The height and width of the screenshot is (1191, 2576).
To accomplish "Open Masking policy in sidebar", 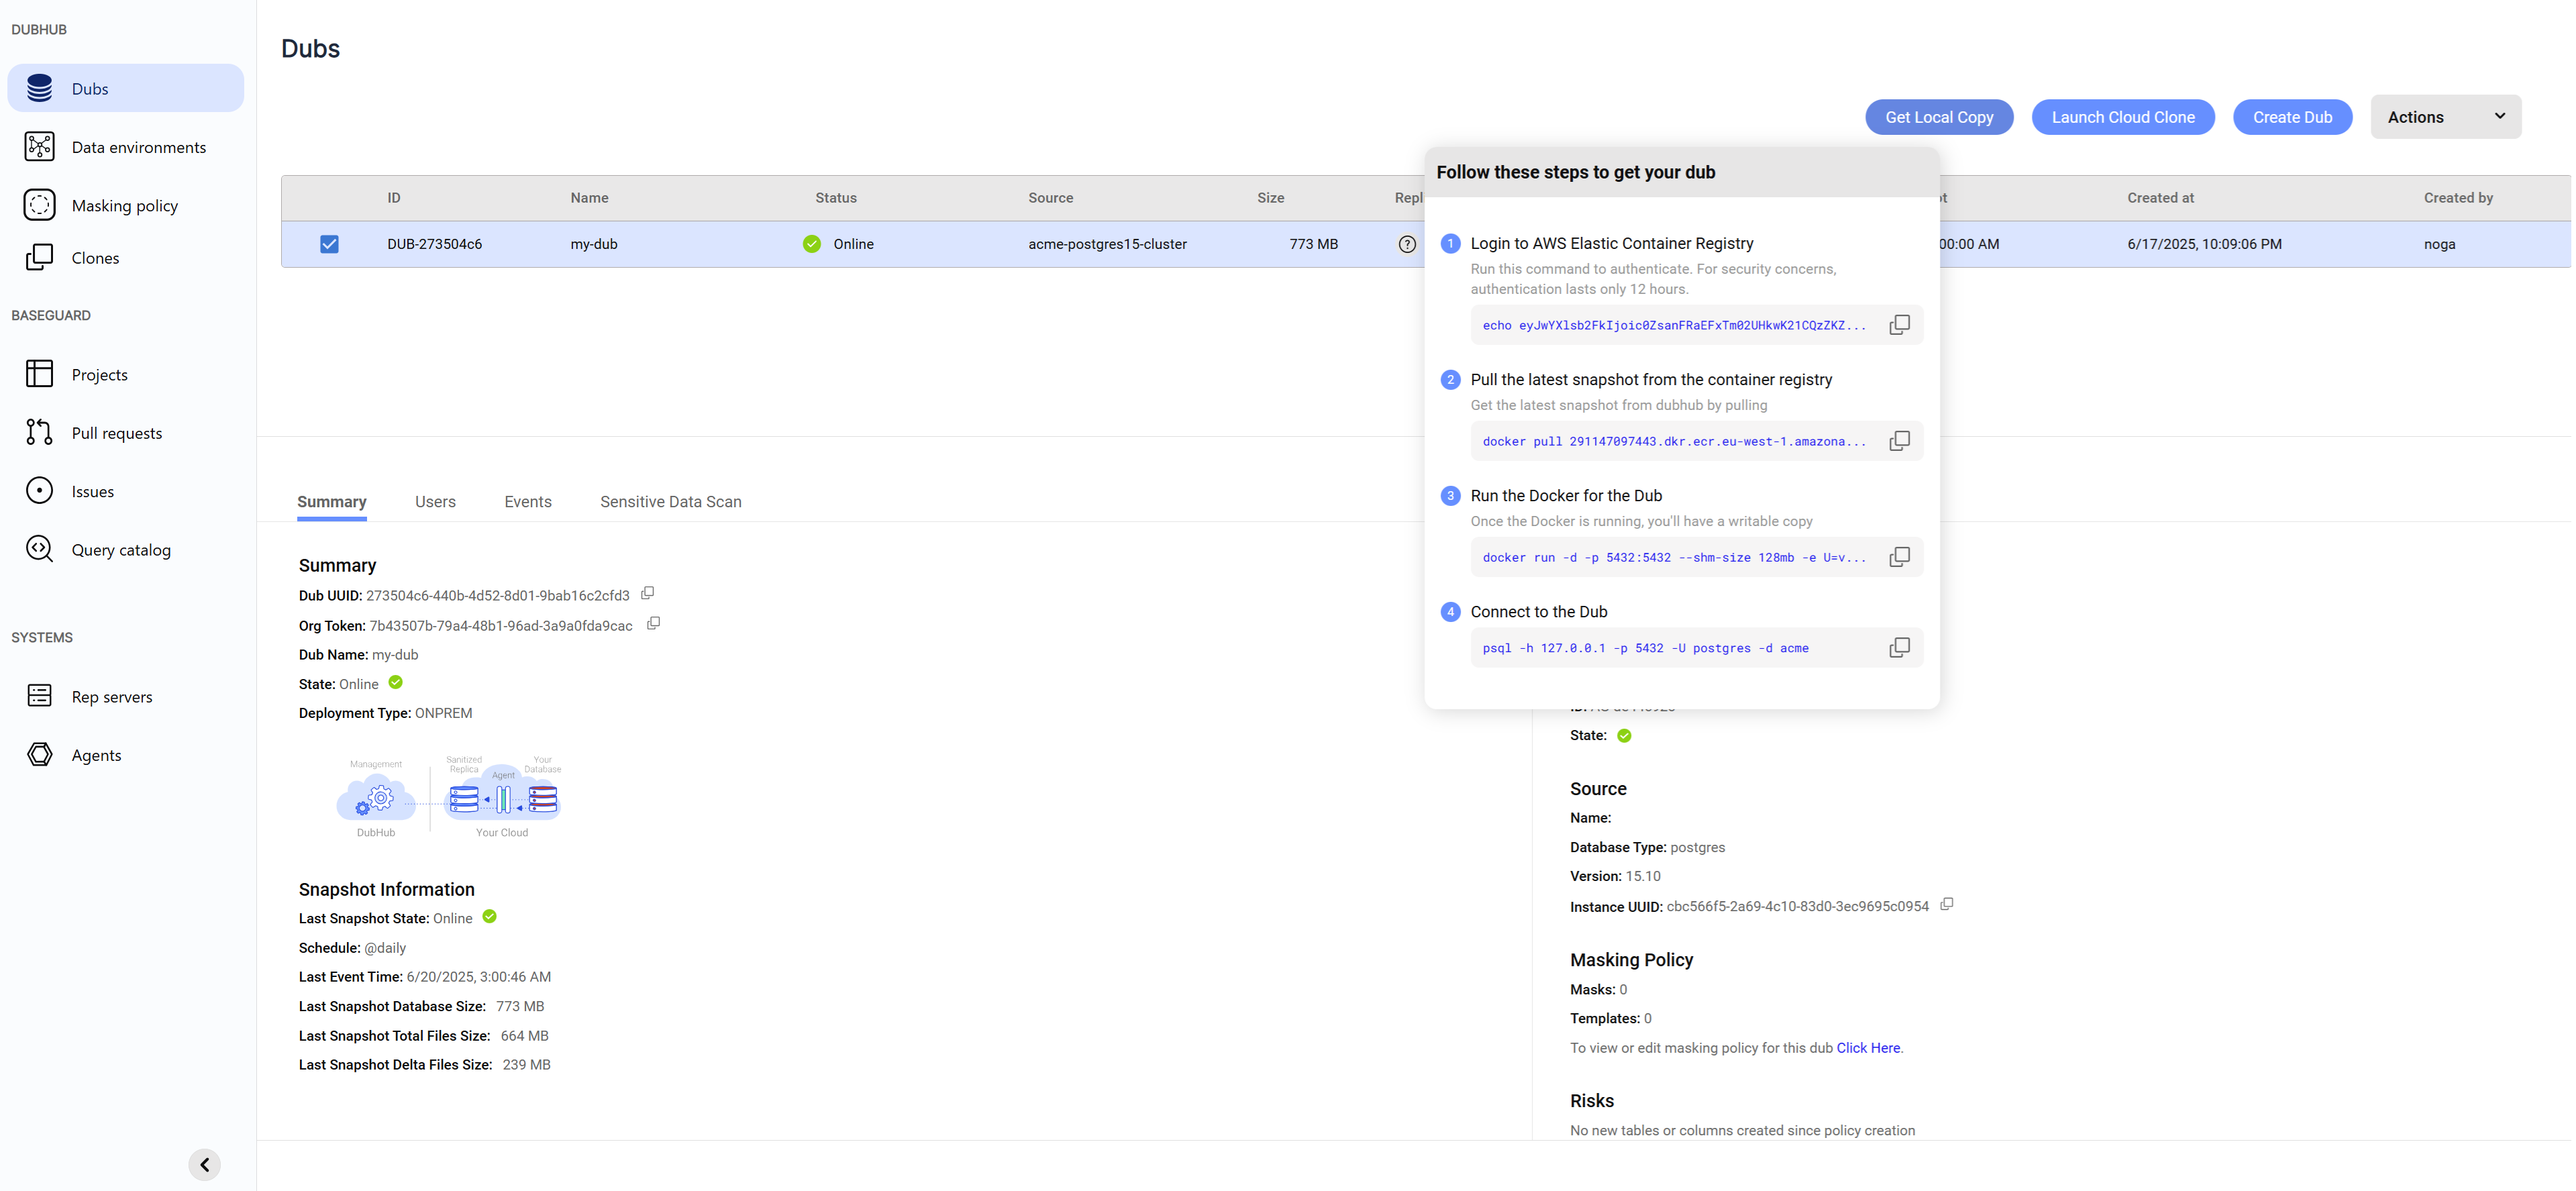I will point(124,206).
